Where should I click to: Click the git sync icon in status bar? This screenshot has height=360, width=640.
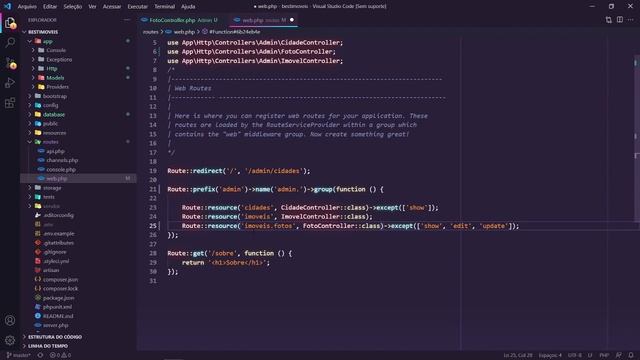click(40, 355)
